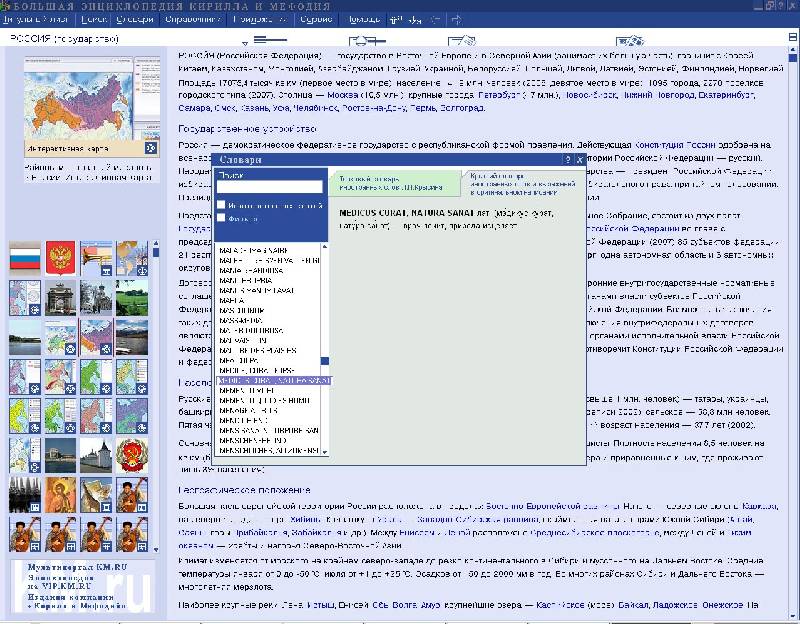Select the highlighted MEDICUS CURAT, NATURA SANAT entry

coord(274,381)
